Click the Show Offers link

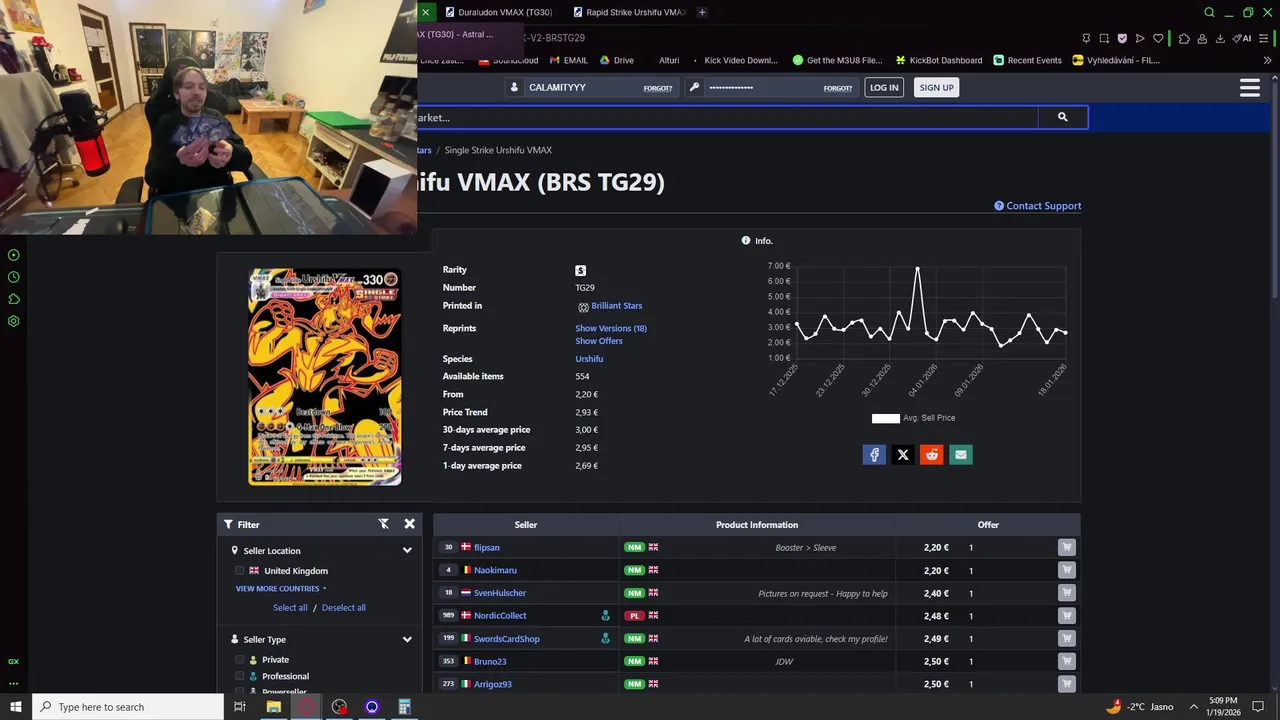point(599,341)
